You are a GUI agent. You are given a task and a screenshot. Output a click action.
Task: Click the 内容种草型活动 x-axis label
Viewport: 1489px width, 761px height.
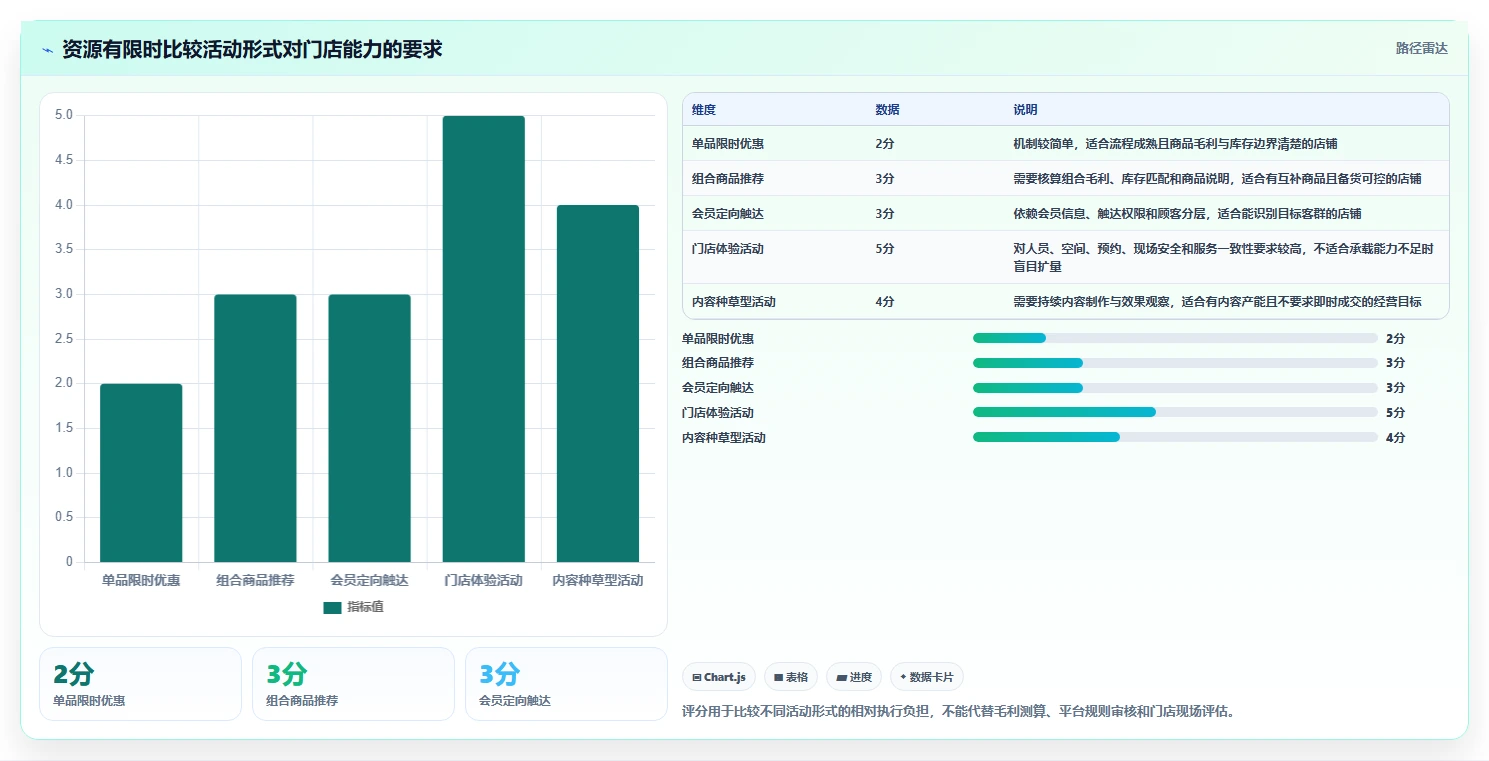[x=598, y=580]
